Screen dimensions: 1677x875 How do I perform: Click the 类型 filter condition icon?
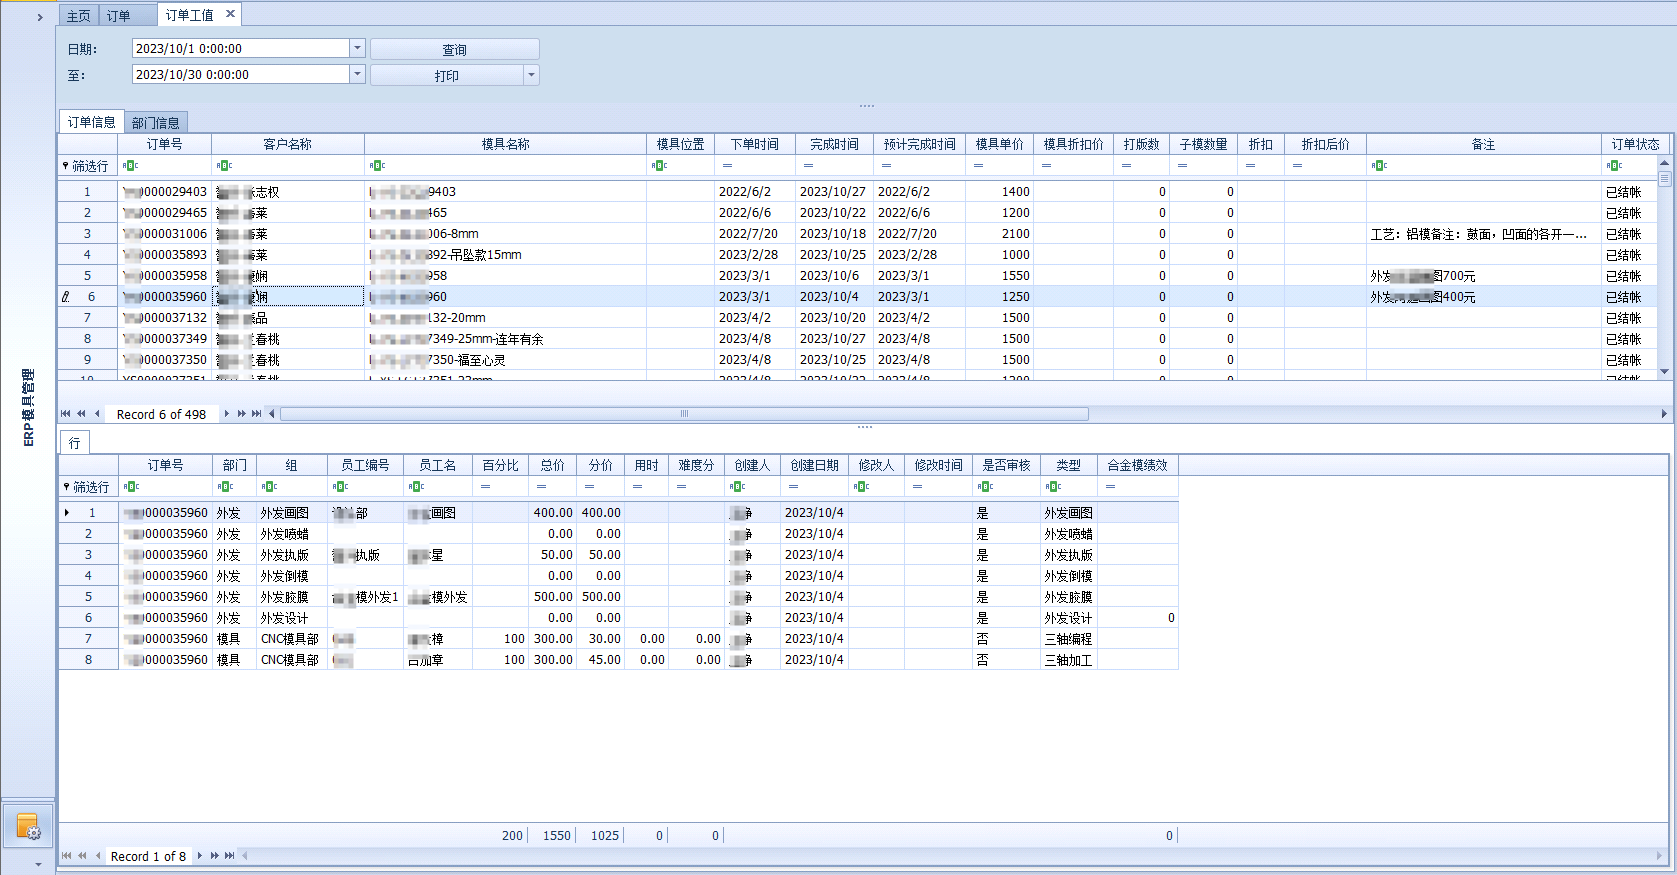[1053, 487]
